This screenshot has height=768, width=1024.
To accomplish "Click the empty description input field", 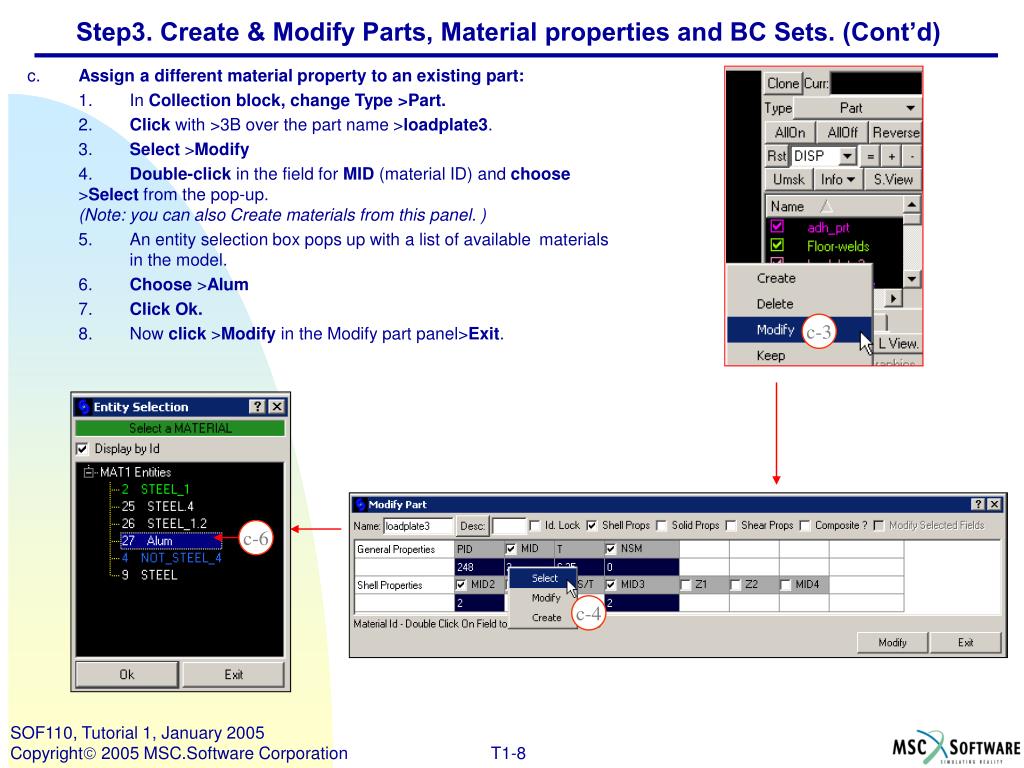I will tap(509, 526).
